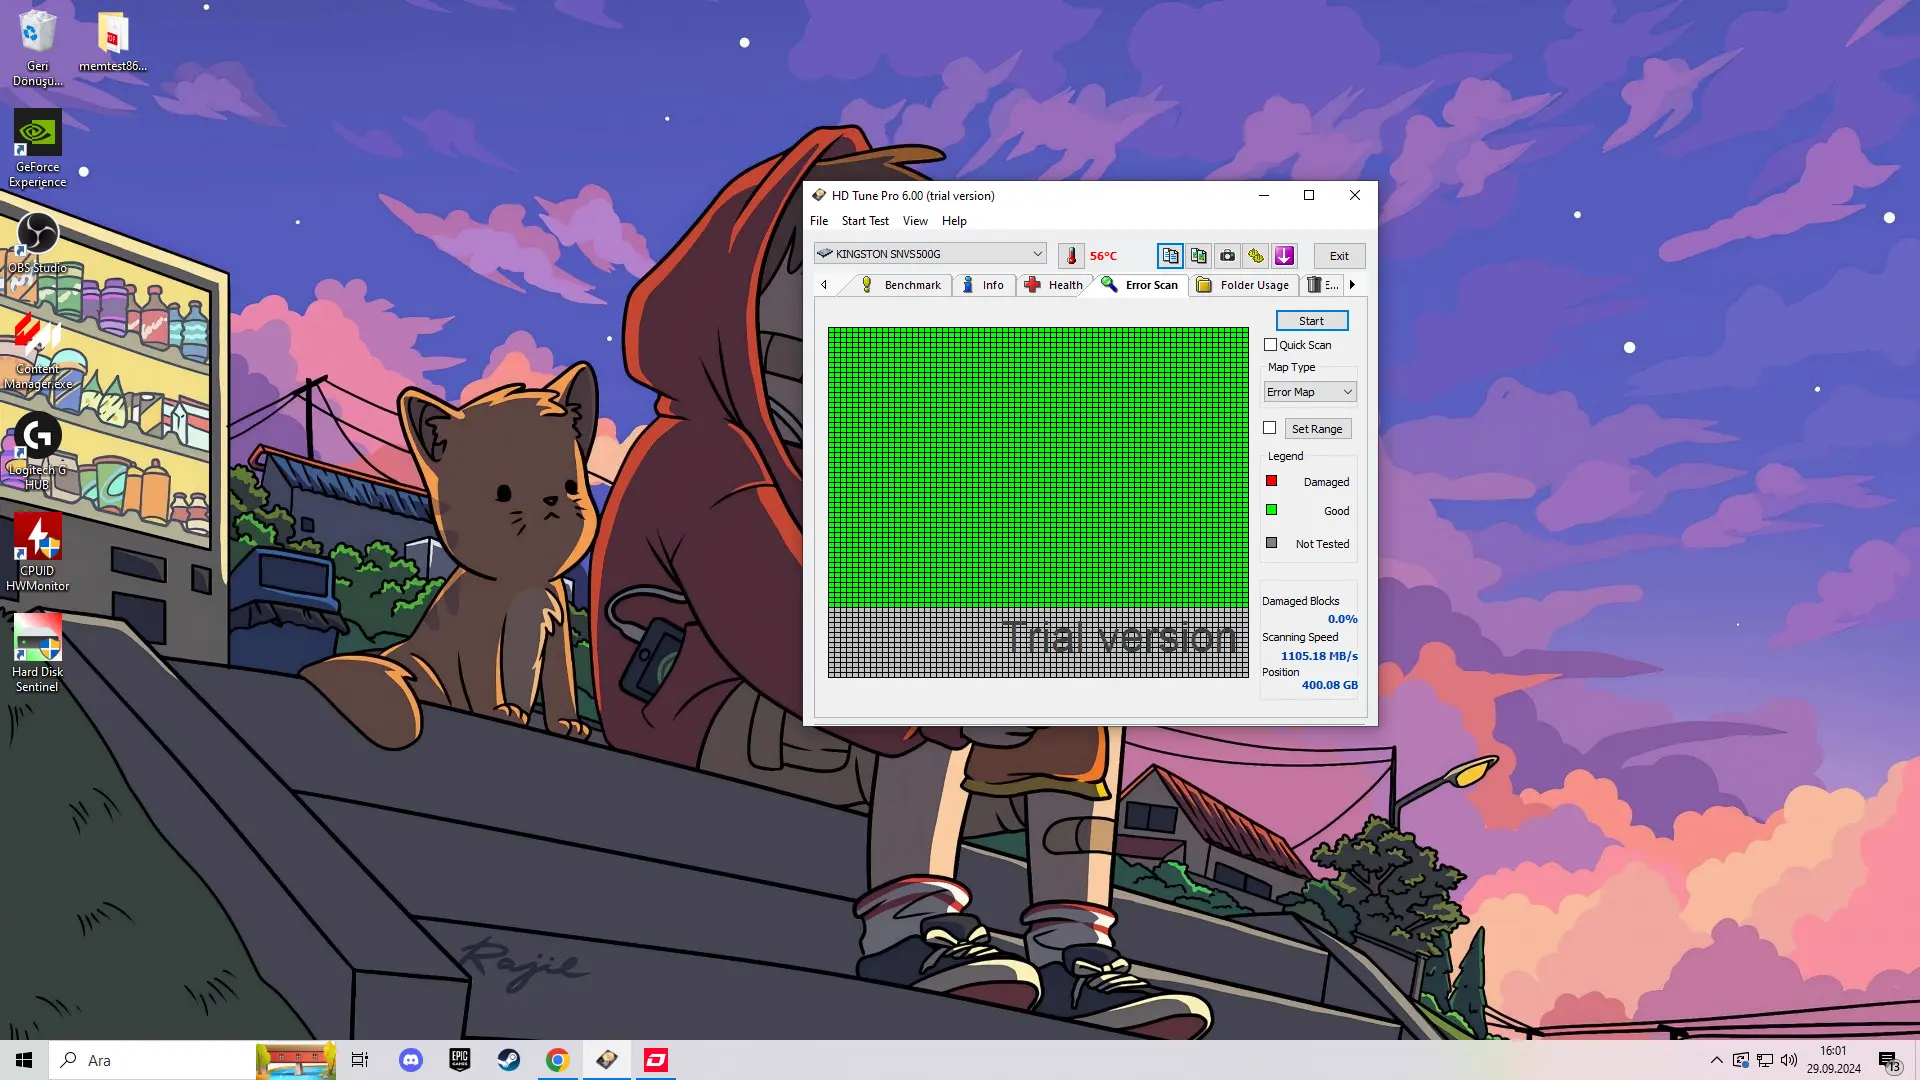The image size is (1920, 1080).
Task: Click the Ara taskbar search box
Action: click(152, 1060)
